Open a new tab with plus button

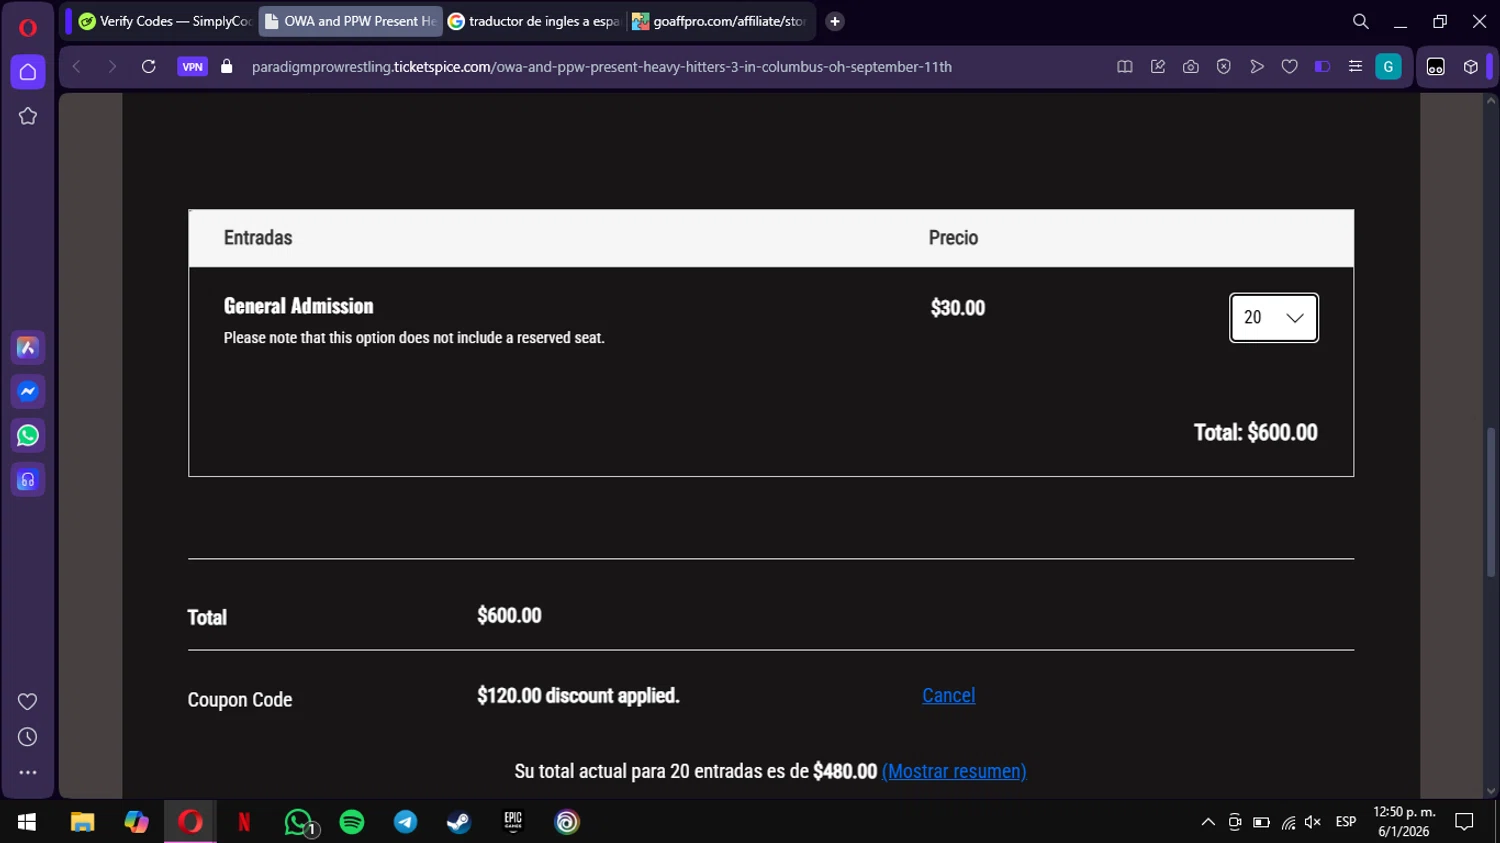point(835,21)
